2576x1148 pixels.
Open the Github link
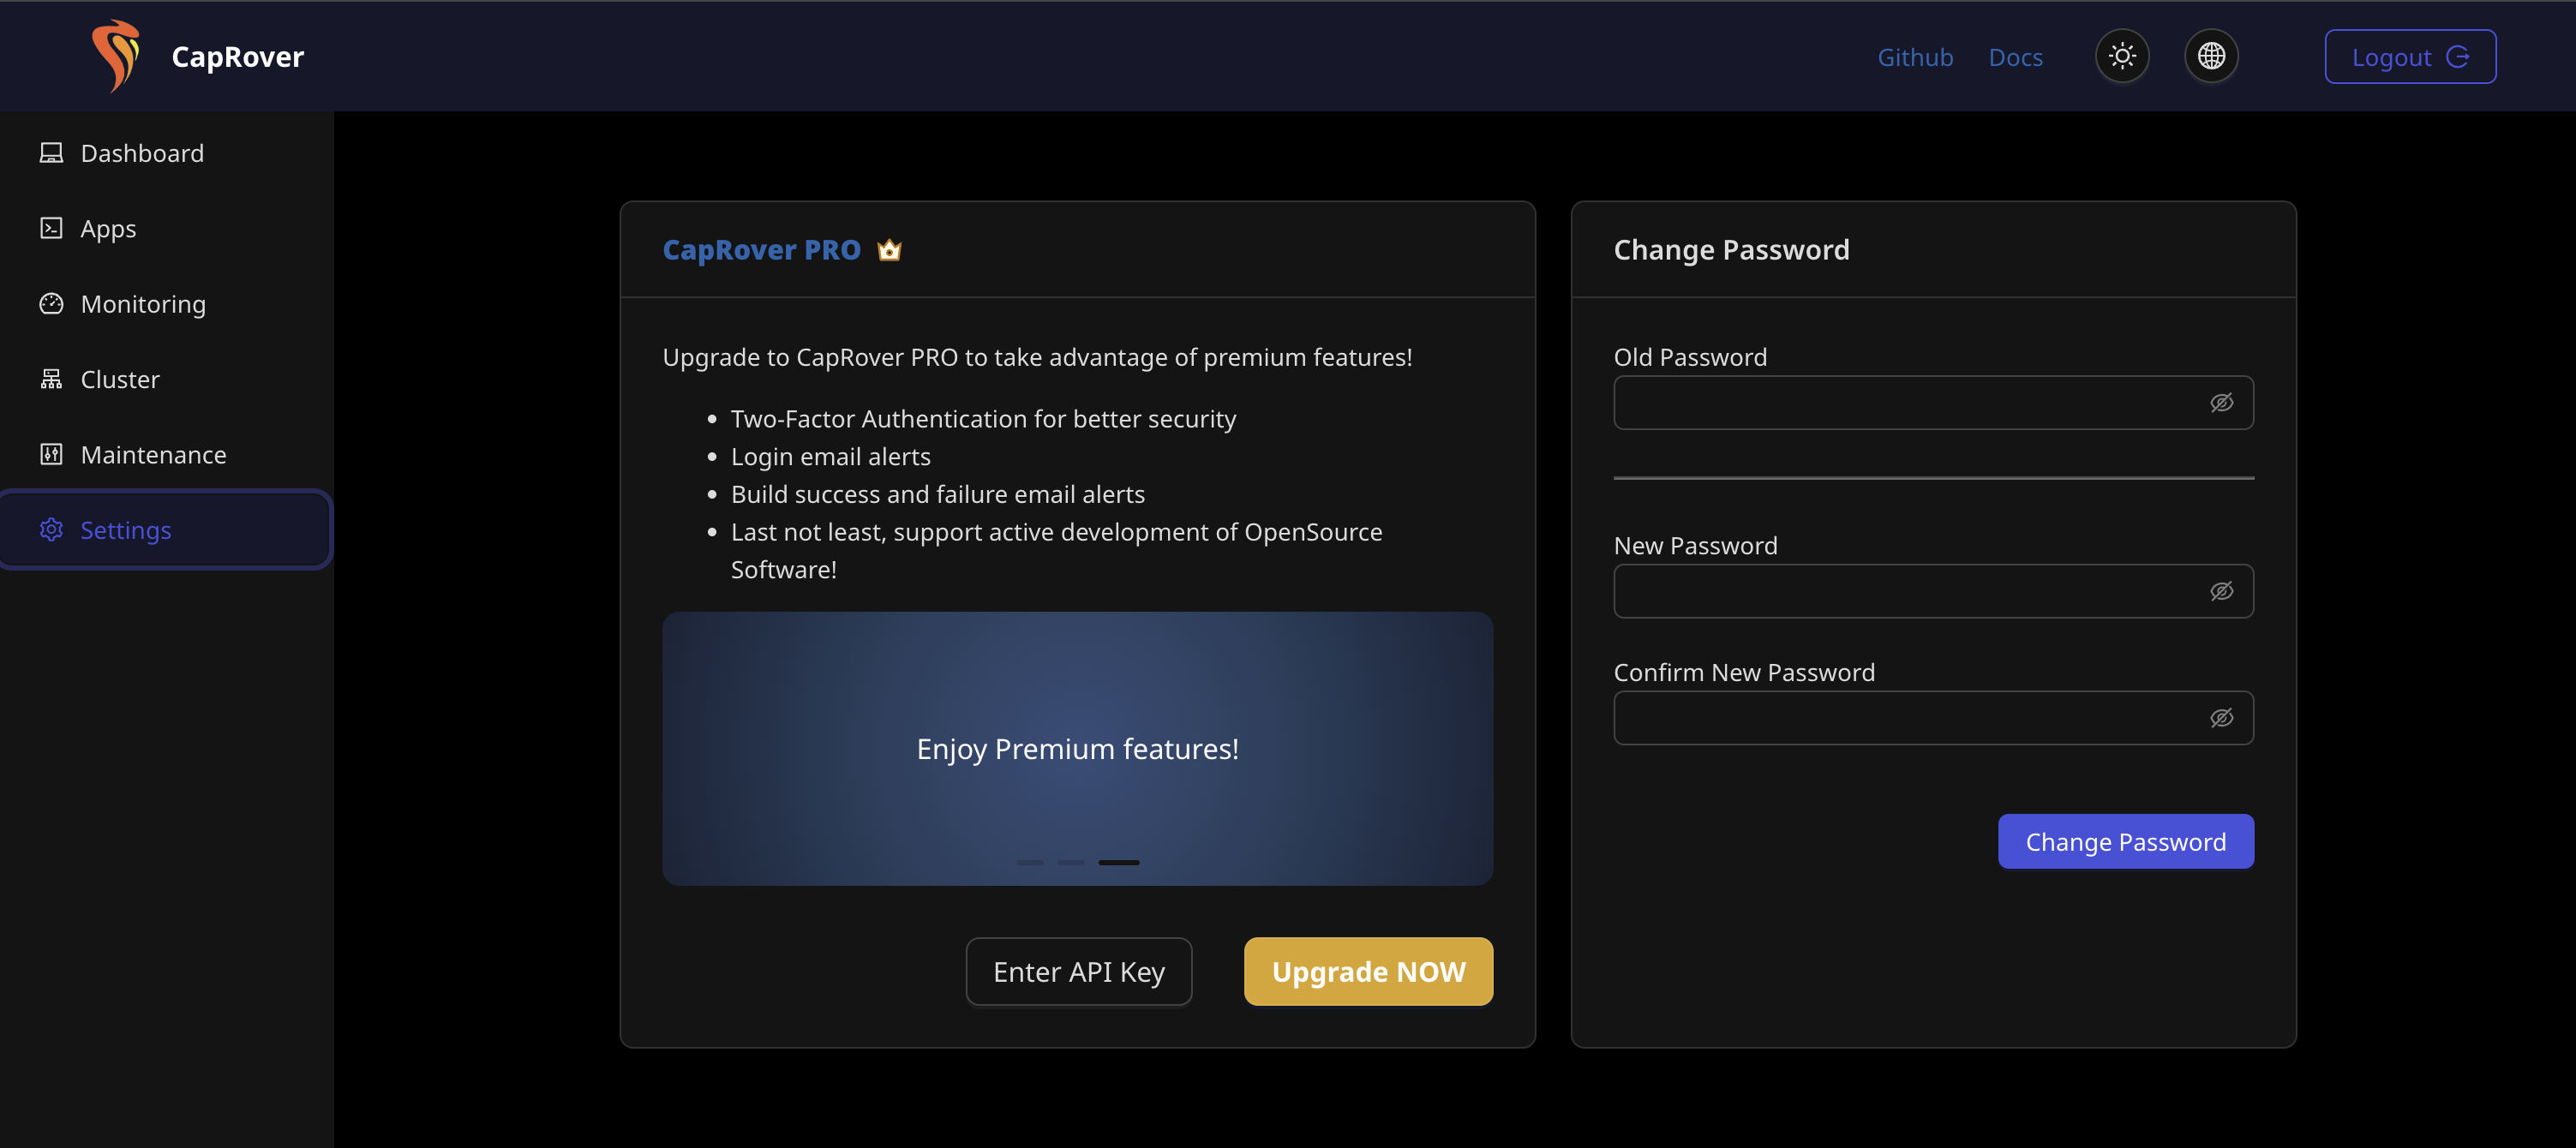pyautogui.click(x=1915, y=57)
